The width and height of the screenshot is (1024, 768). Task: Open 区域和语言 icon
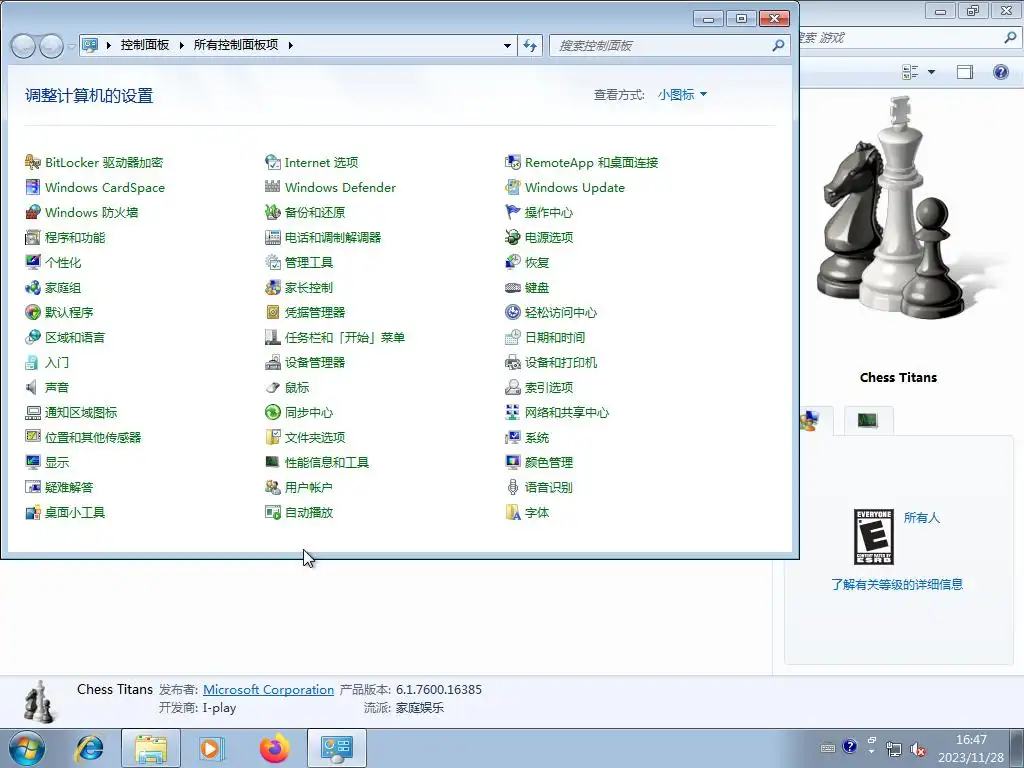pyautogui.click(x=33, y=337)
